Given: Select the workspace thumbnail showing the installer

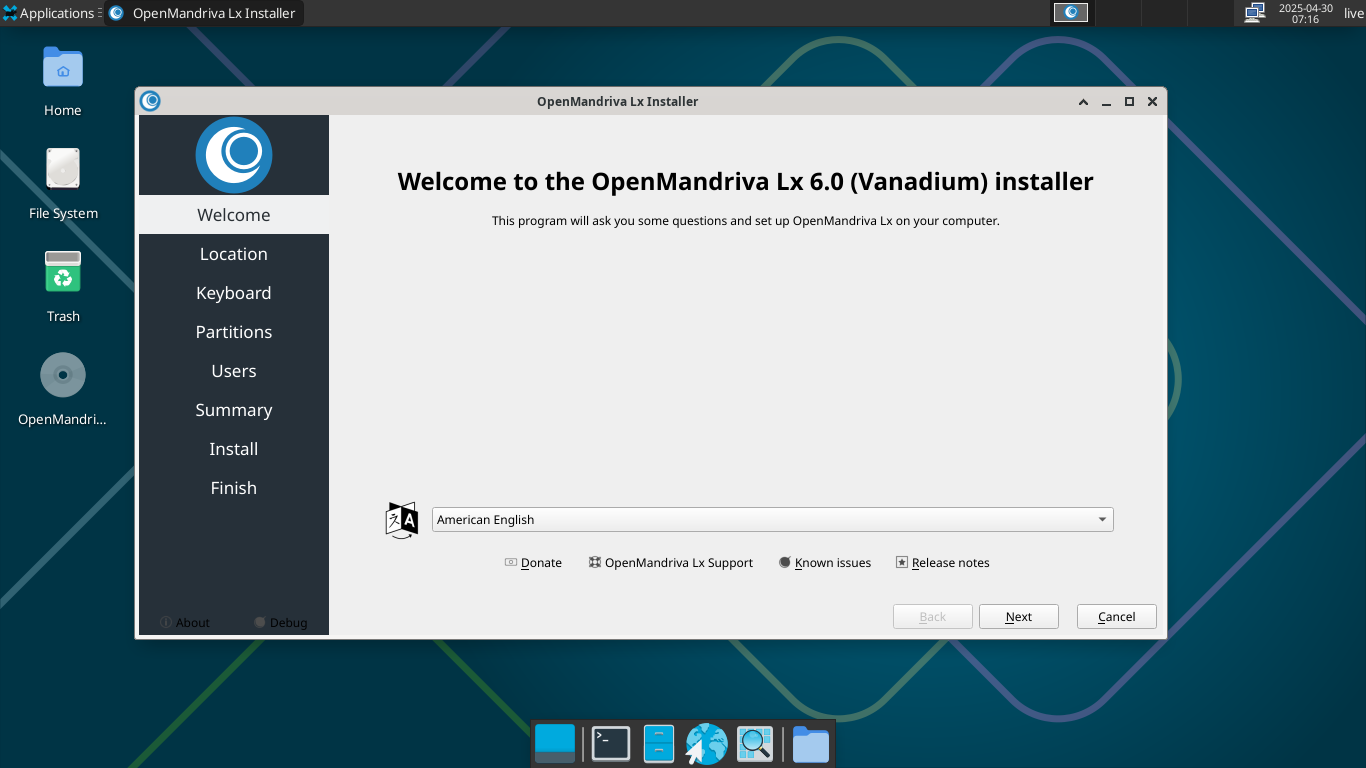Looking at the screenshot, I should pyautogui.click(x=1071, y=13).
